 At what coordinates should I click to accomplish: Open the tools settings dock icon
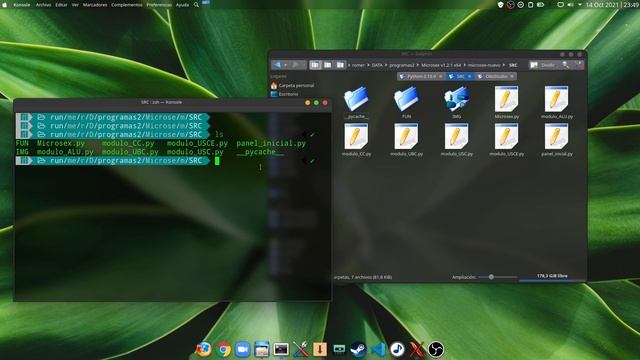tap(300, 349)
